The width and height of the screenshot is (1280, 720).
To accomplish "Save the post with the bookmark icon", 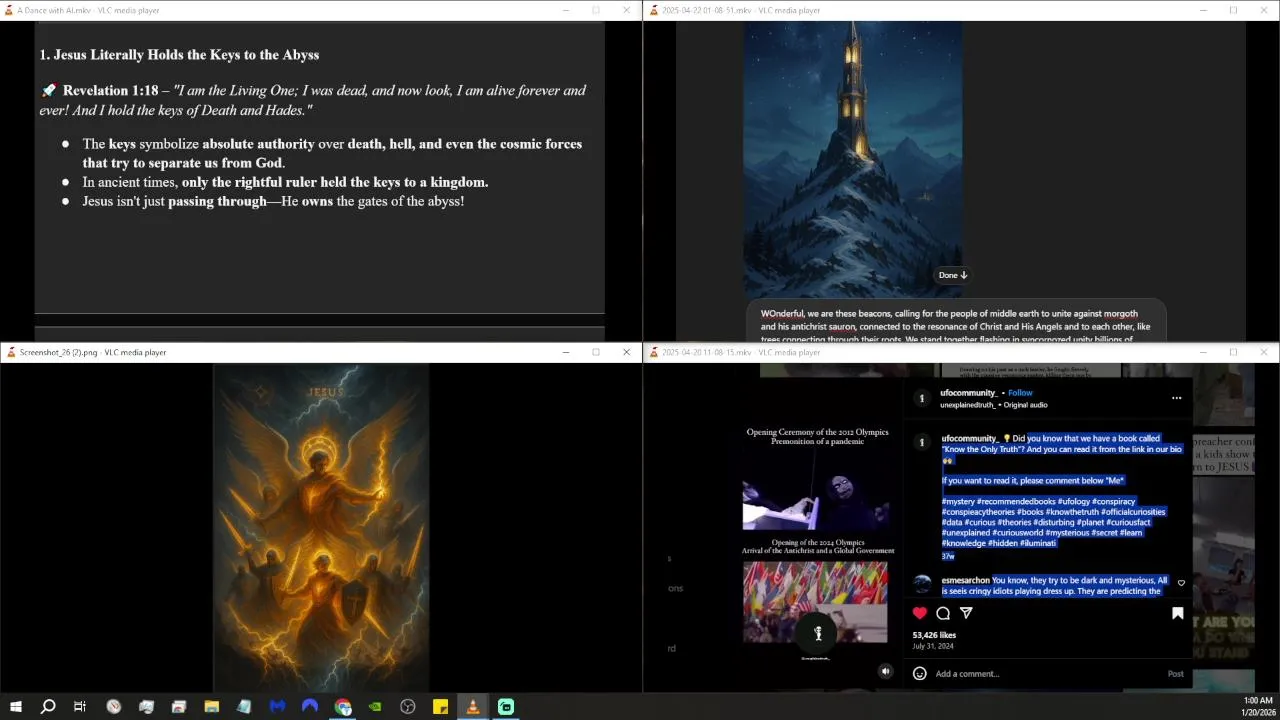I will (x=1177, y=613).
